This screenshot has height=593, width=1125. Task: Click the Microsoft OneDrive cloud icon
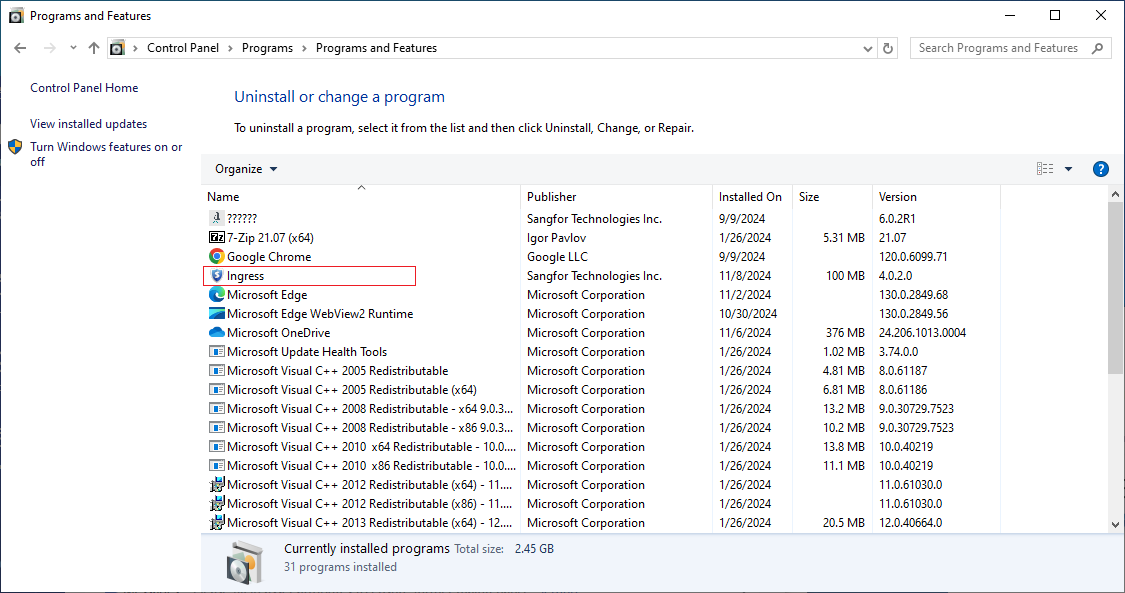pos(217,333)
